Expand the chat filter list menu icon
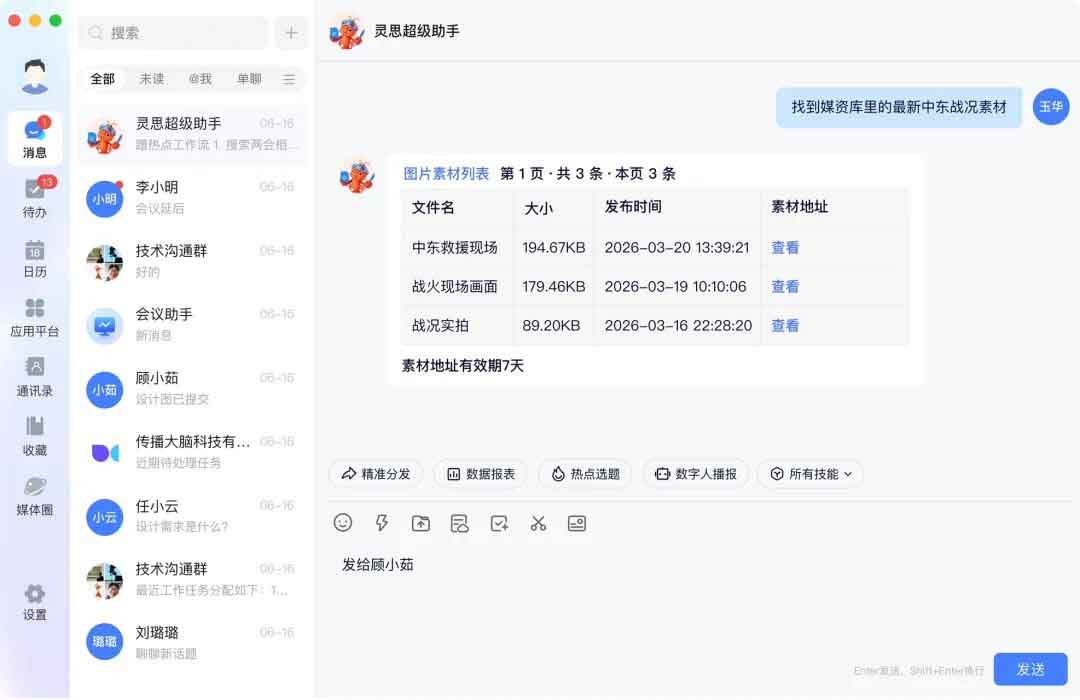This screenshot has width=1080, height=700. pyautogui.click(x=289, y=79)
